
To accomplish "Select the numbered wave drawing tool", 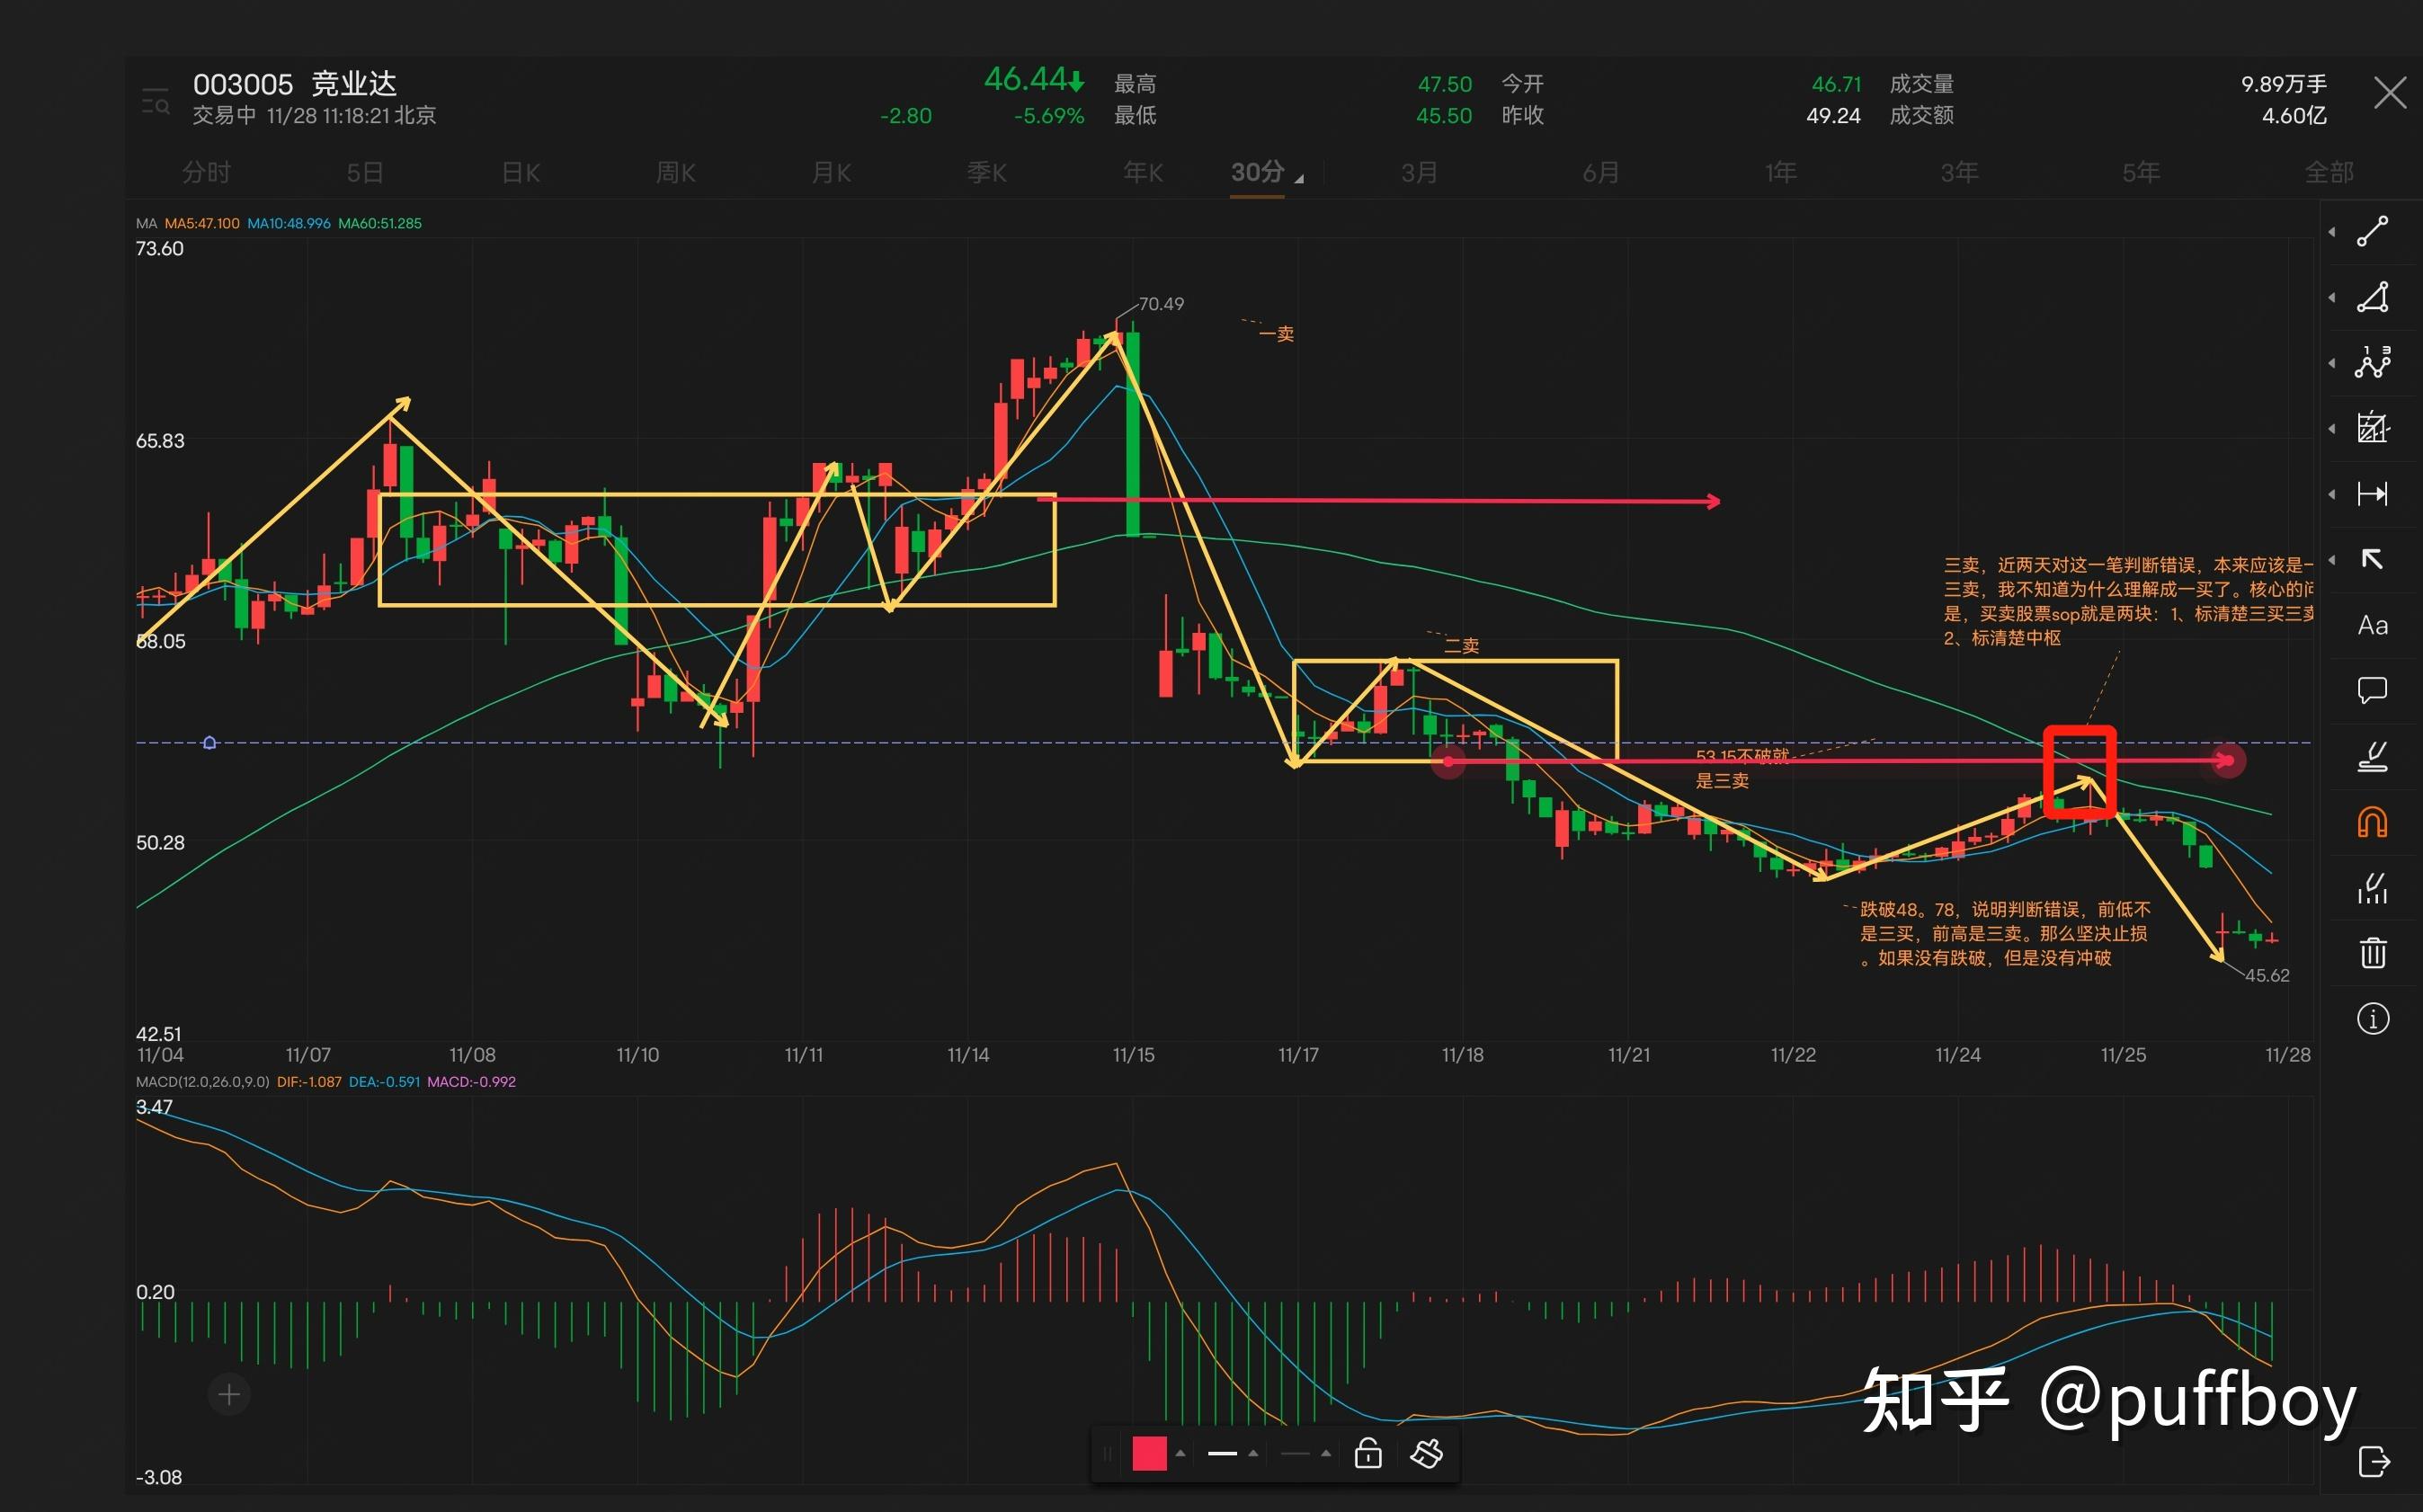I will (2372, 362).
